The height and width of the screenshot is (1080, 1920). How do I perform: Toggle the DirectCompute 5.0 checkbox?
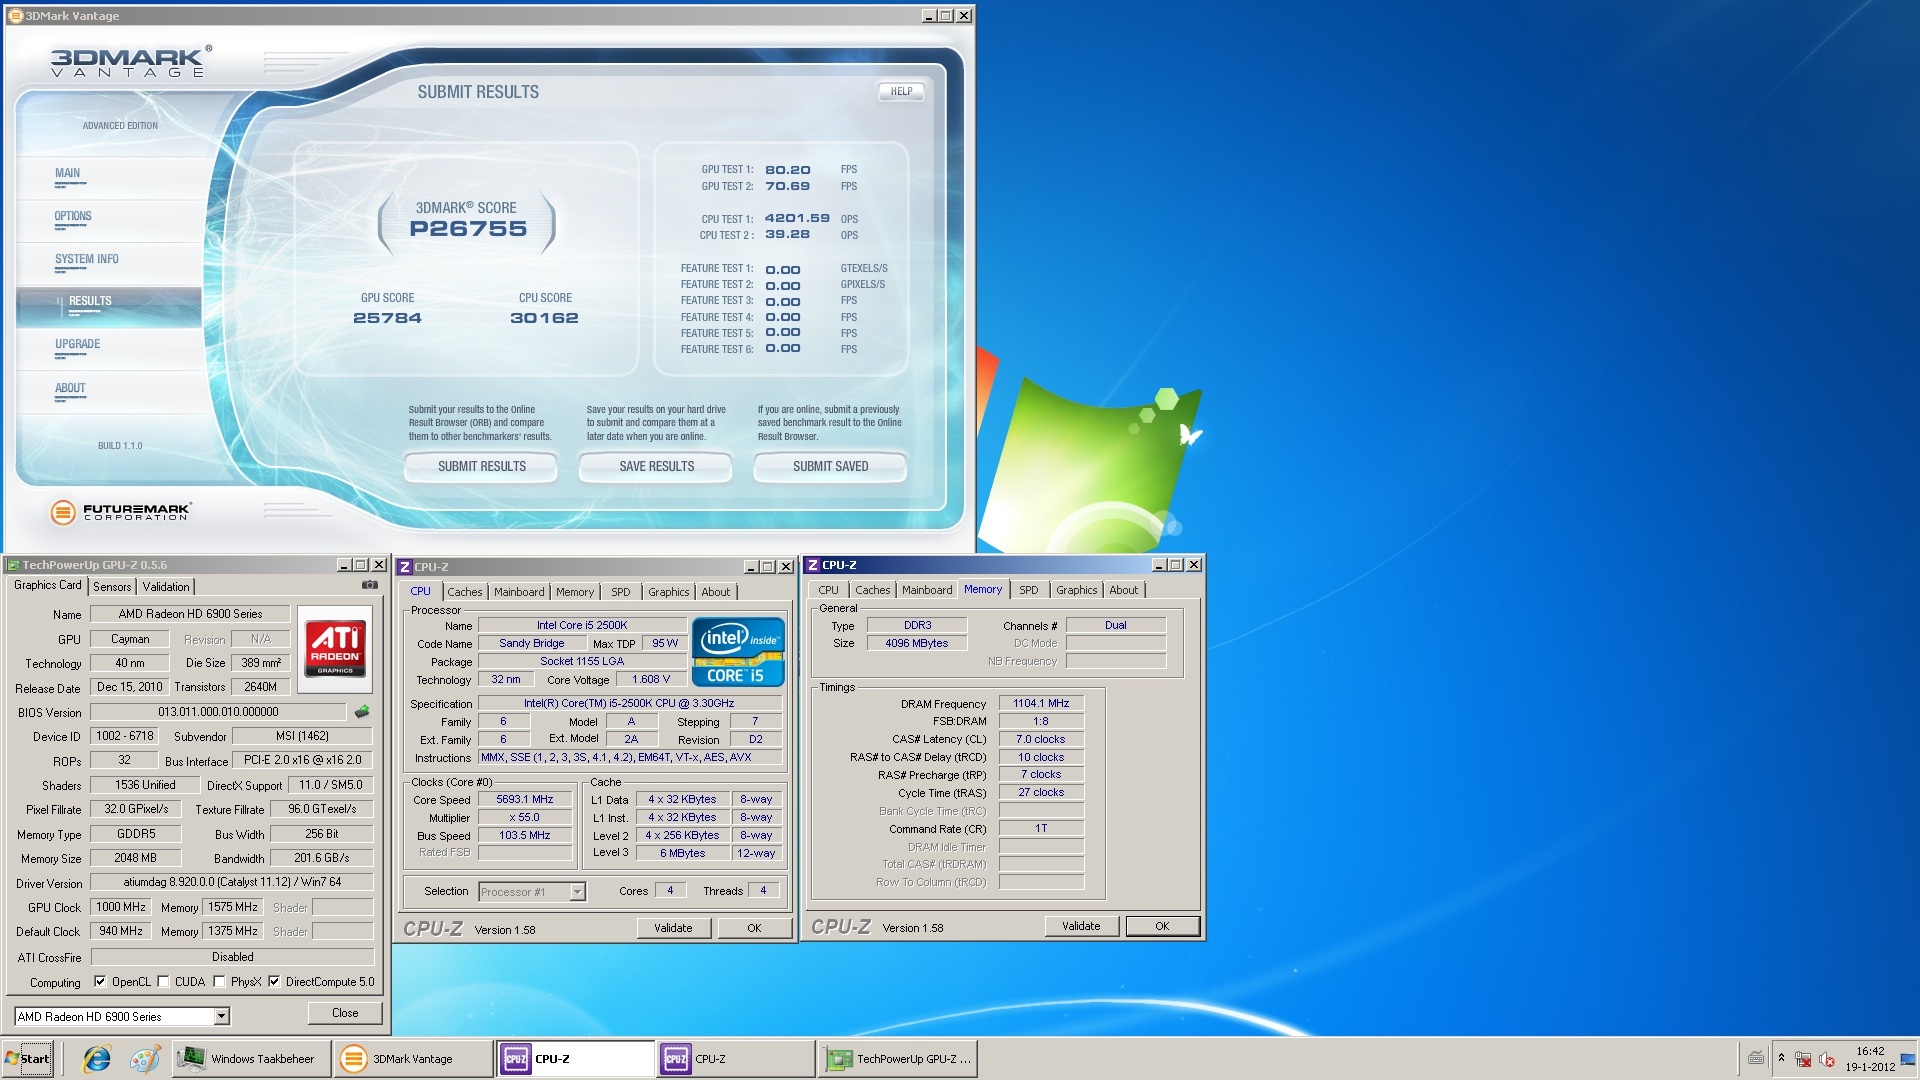[x=274, y=981]
